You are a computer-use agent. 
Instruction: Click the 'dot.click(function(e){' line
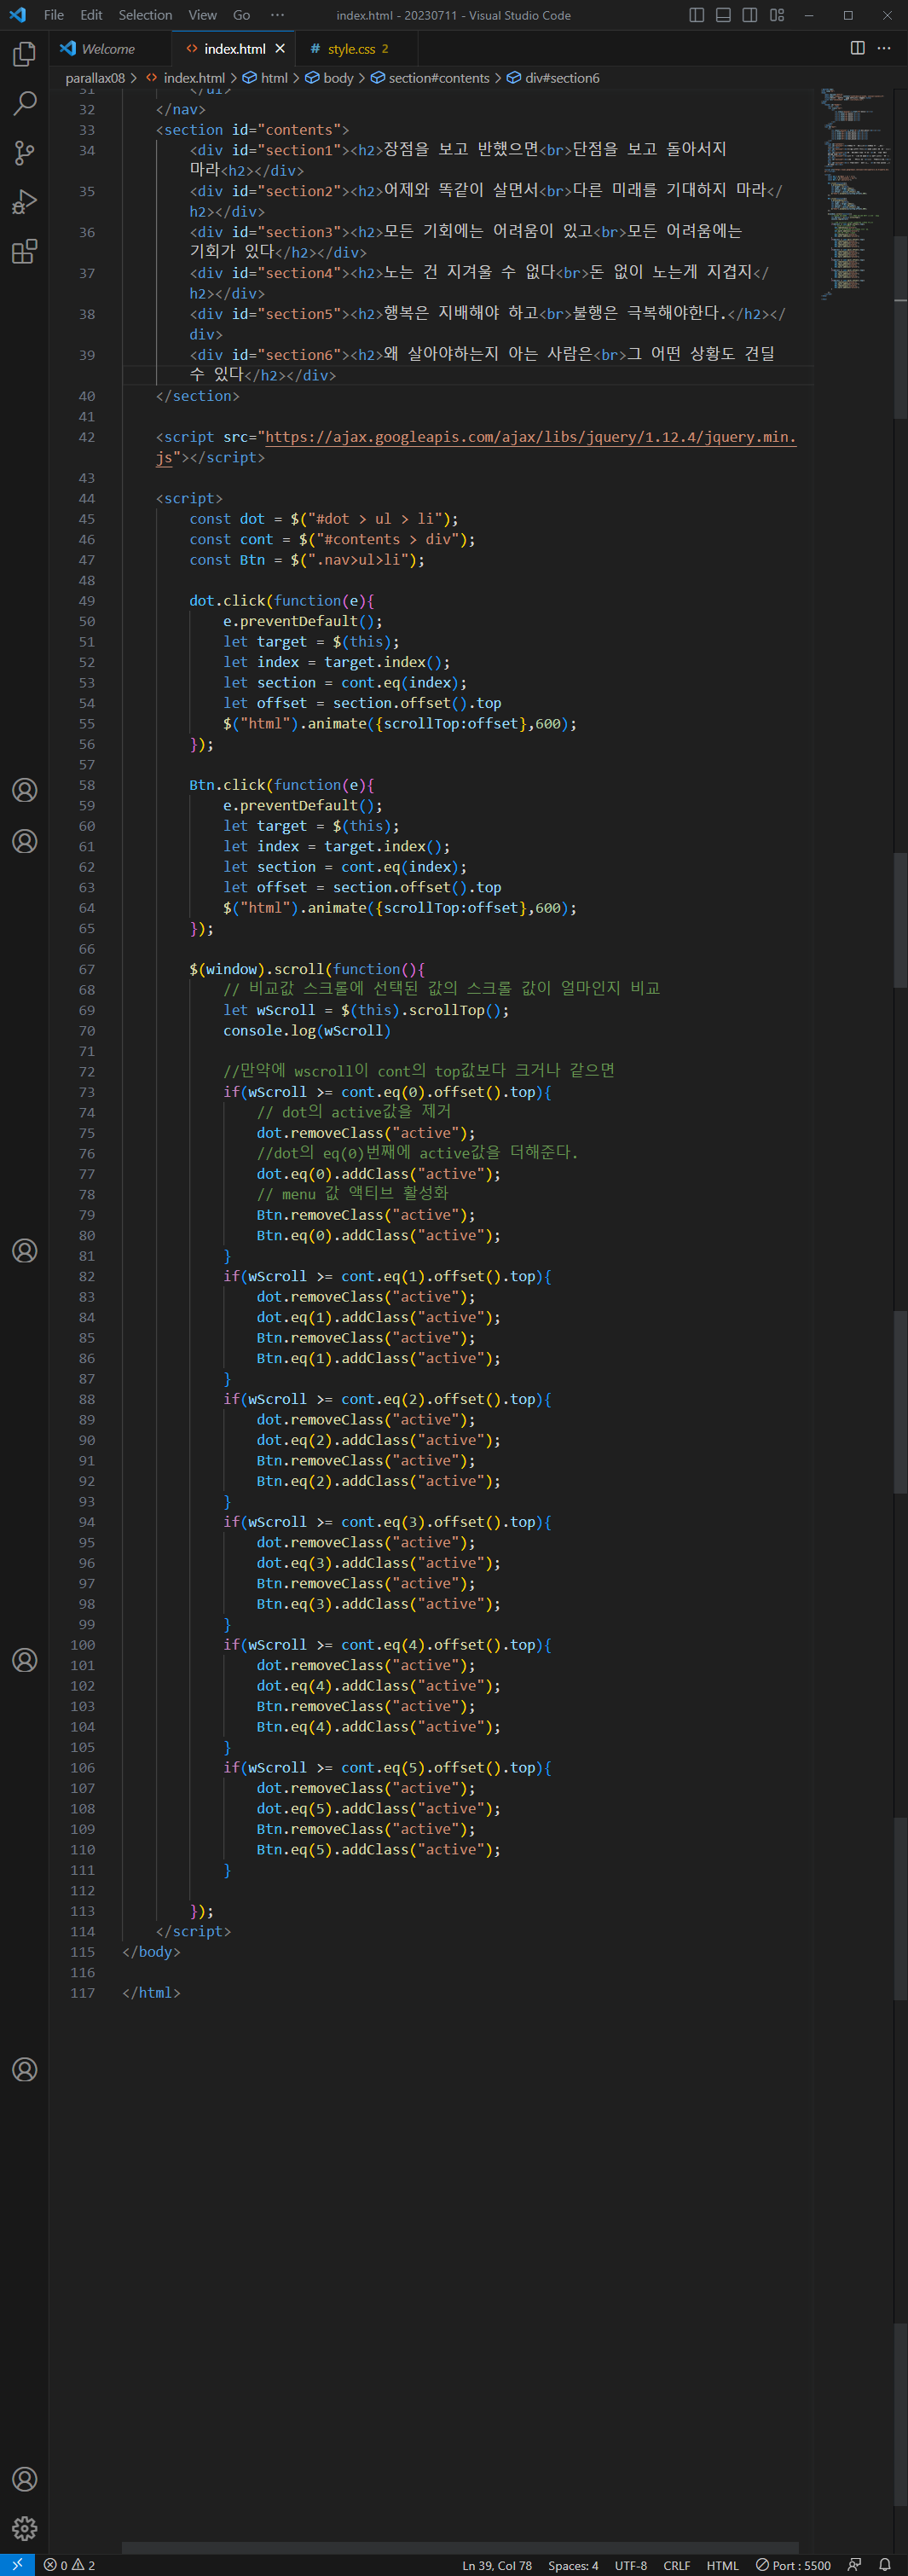[281, 601]
